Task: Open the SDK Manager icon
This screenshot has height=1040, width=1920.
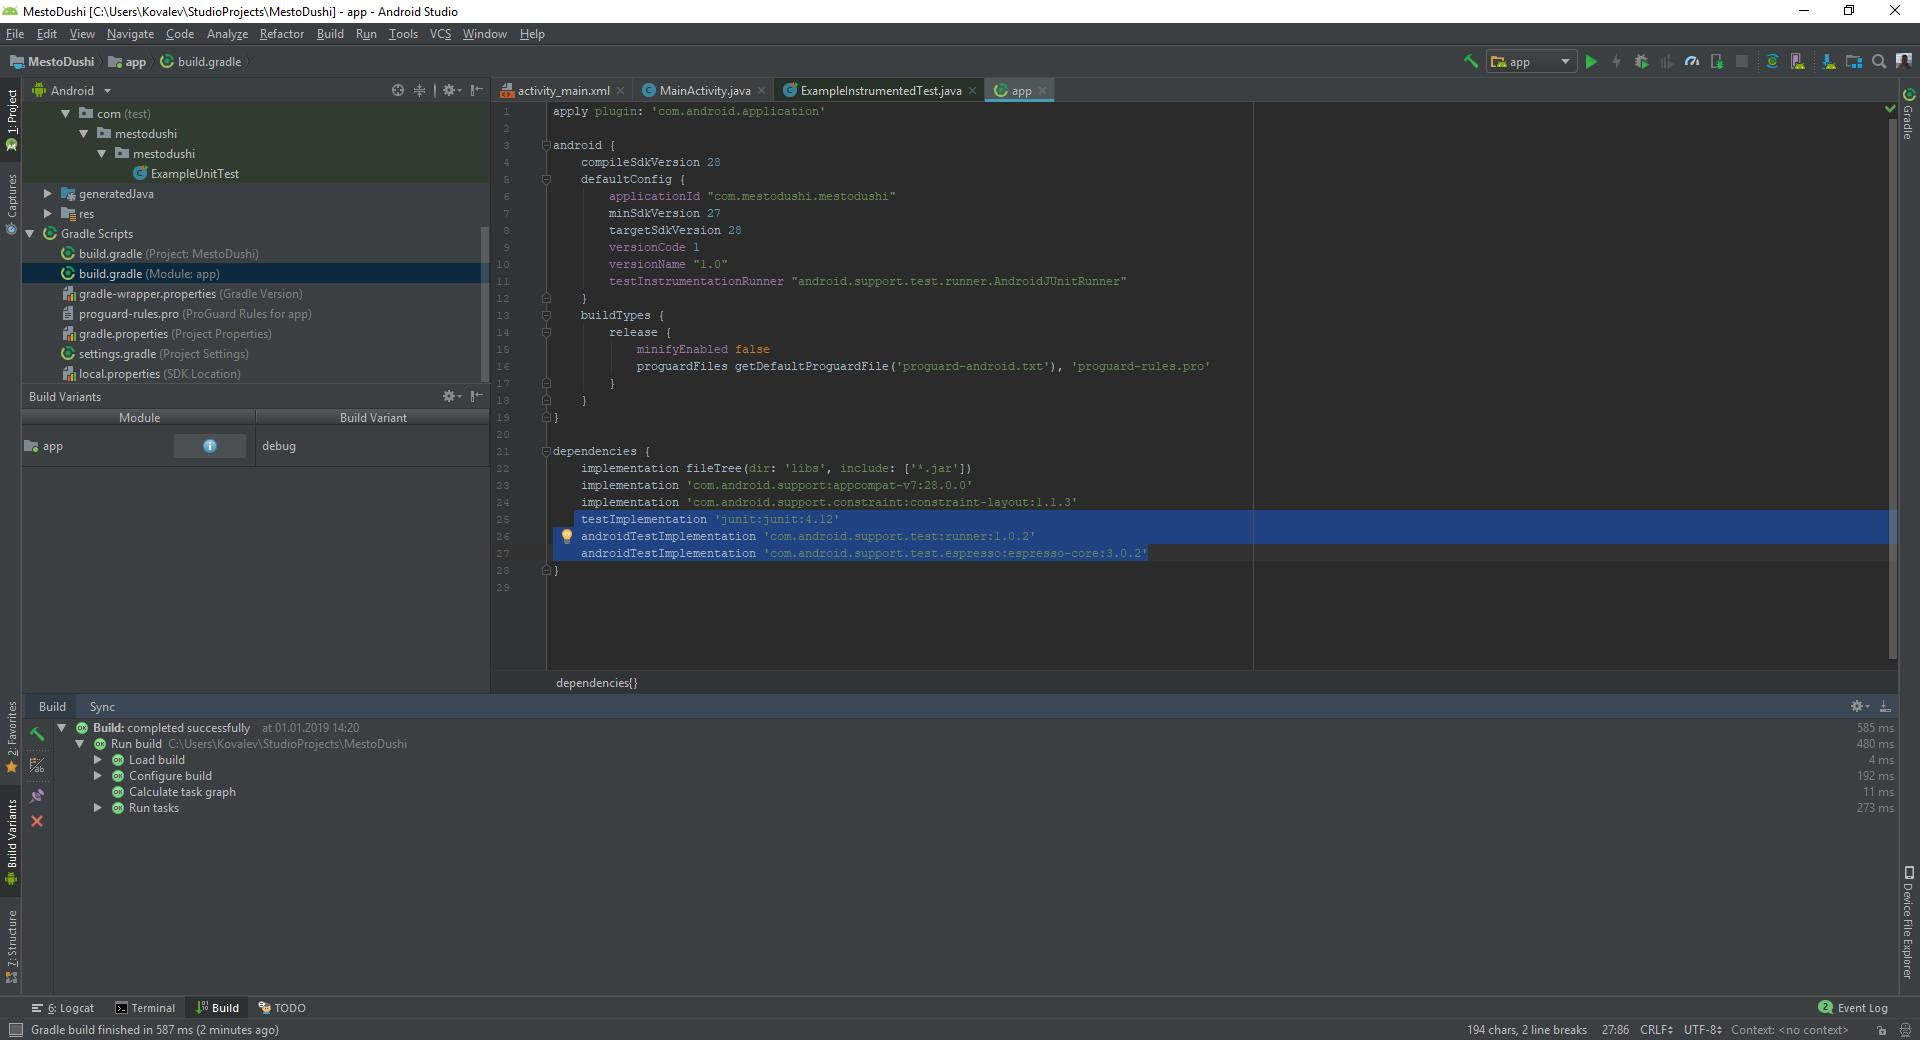Action: click(x=1828, y=62)
